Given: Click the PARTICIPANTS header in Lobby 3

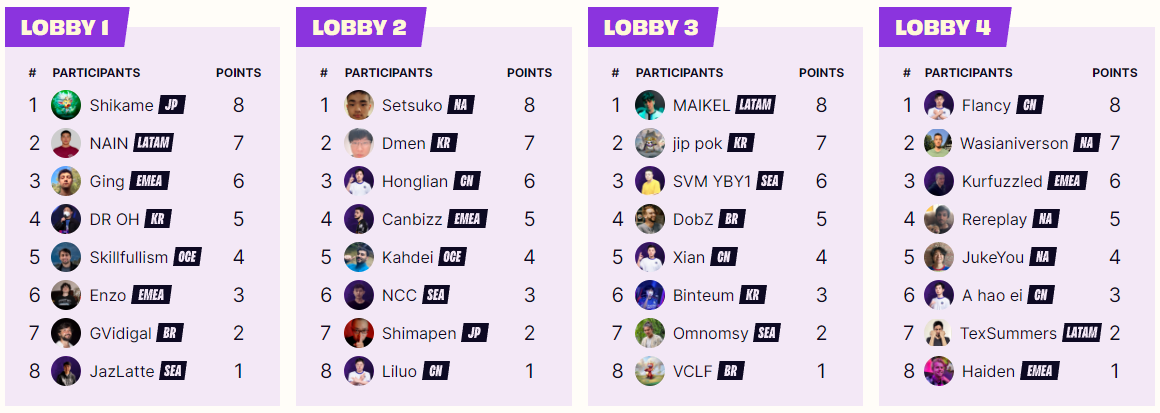Looking at the screenshot, I should [679, 73].
